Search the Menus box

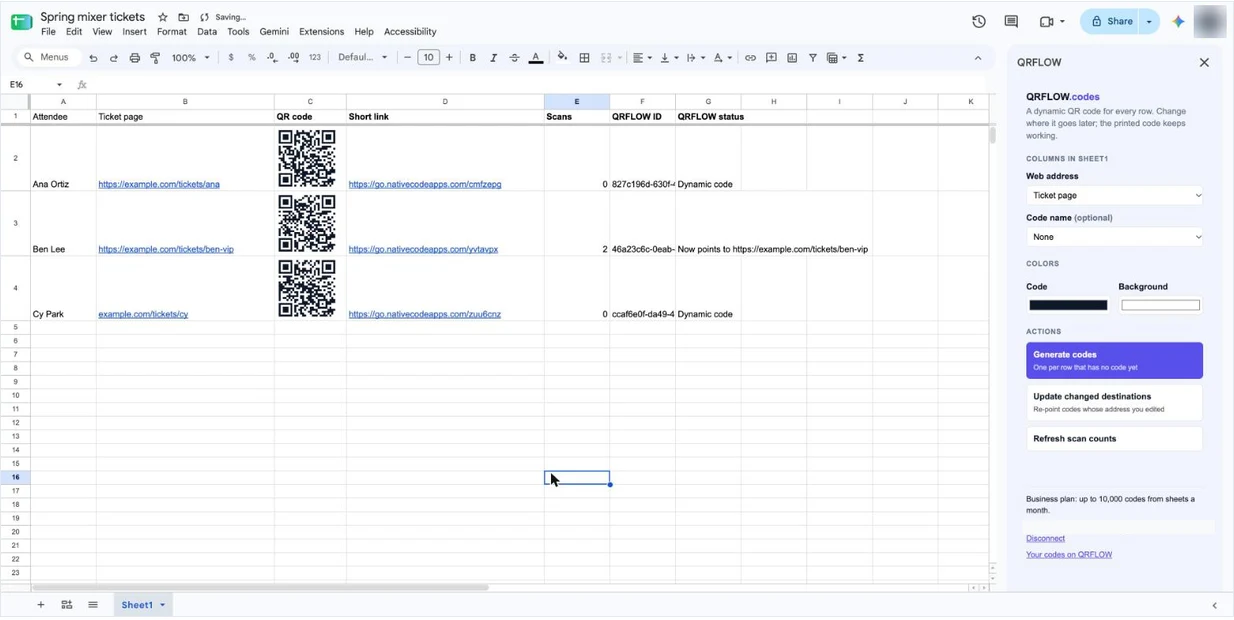point(50,58)
